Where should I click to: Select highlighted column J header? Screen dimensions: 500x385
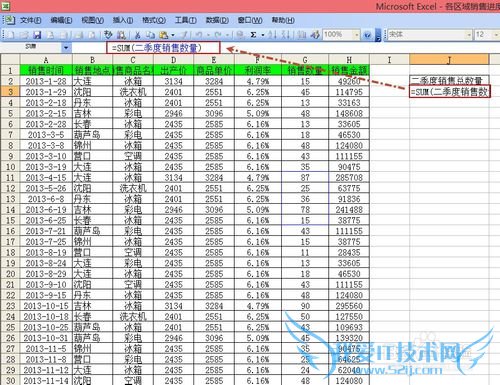[449, 60]
